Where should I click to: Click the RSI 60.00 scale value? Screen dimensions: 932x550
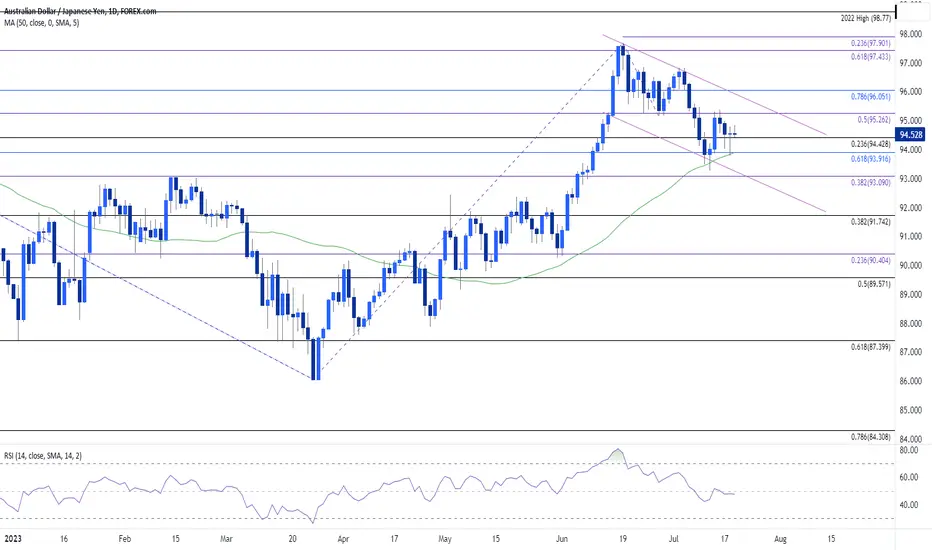909,477
